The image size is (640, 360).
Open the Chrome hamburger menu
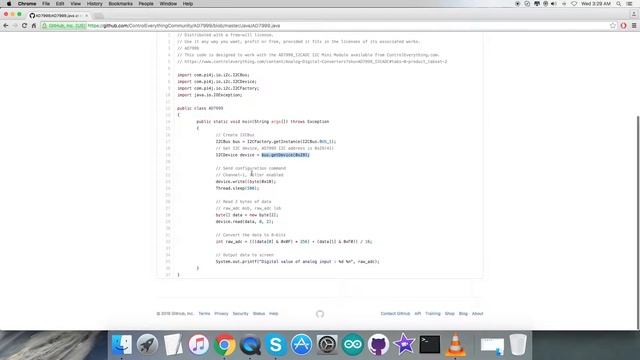click(634, 26)
